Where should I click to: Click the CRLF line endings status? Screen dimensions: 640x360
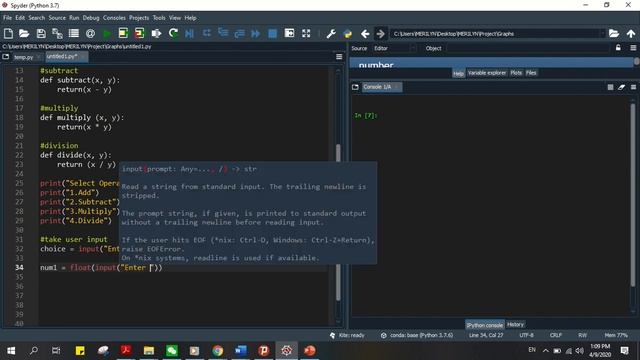556,336
